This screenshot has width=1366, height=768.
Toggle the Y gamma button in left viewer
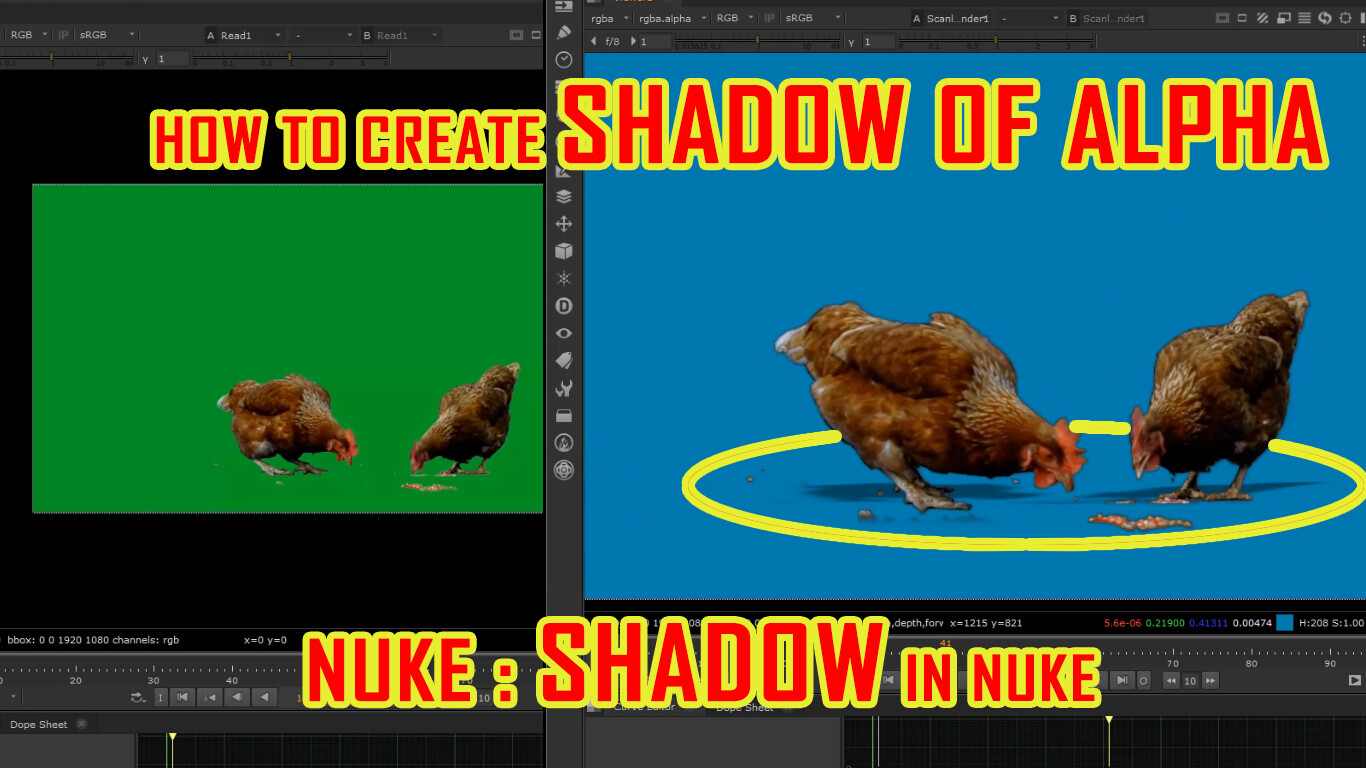[x=145, y=59]
